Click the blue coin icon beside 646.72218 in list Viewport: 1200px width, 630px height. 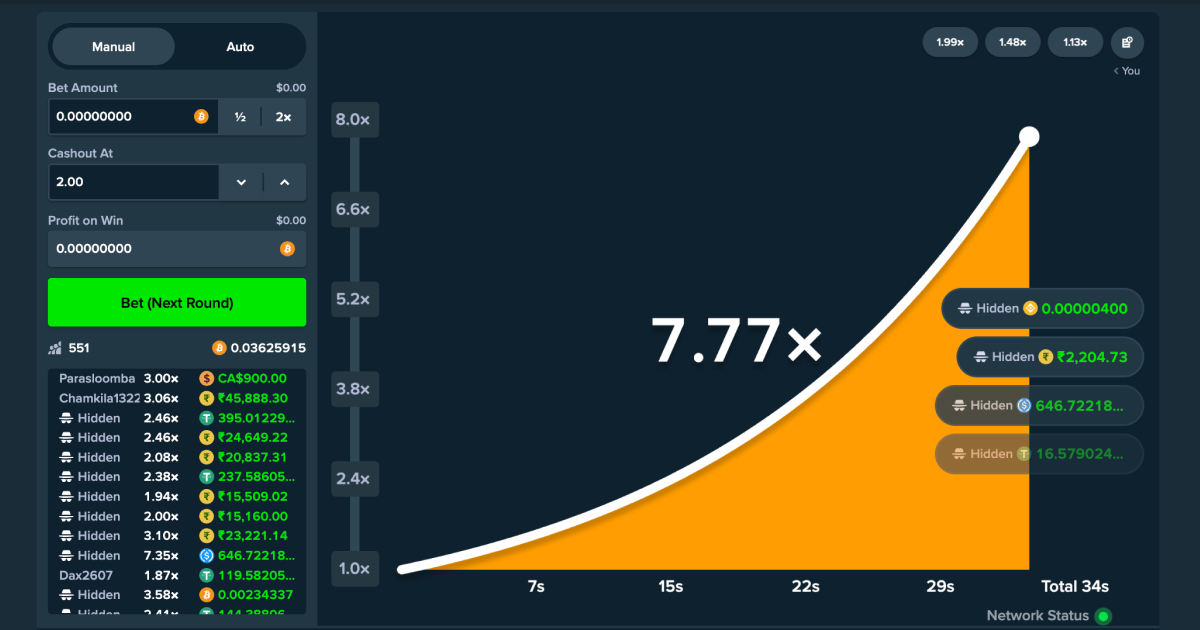[x=206, y=555]
